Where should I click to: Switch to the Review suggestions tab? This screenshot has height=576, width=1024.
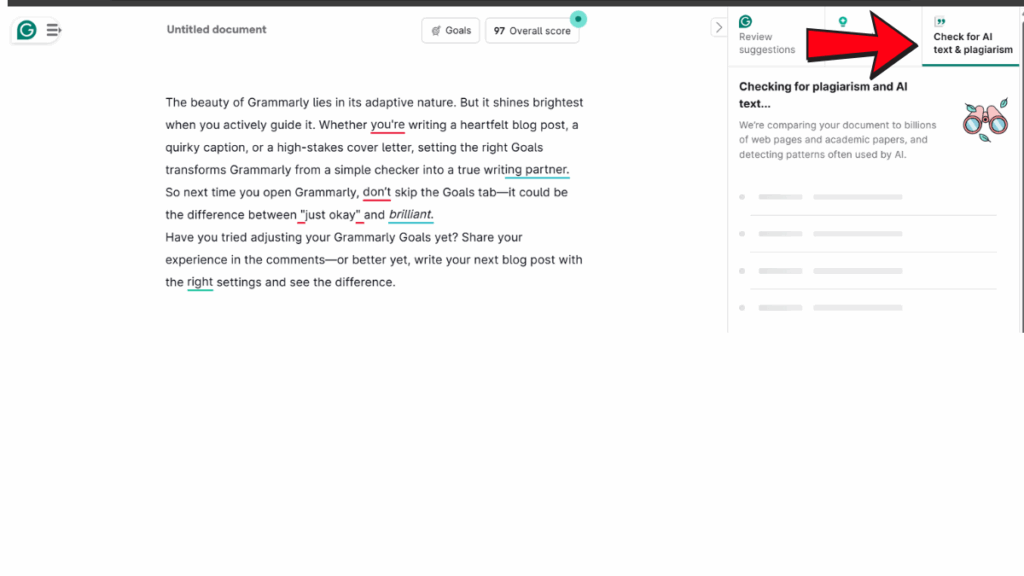click(767, 36)
